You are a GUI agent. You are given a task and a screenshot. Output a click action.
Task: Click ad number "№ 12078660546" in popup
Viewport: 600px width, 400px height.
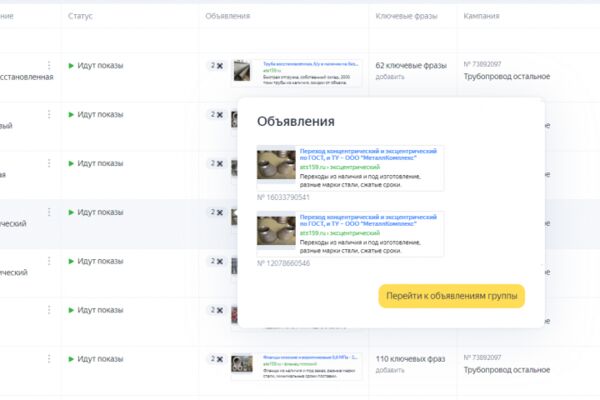coord(283,263)
